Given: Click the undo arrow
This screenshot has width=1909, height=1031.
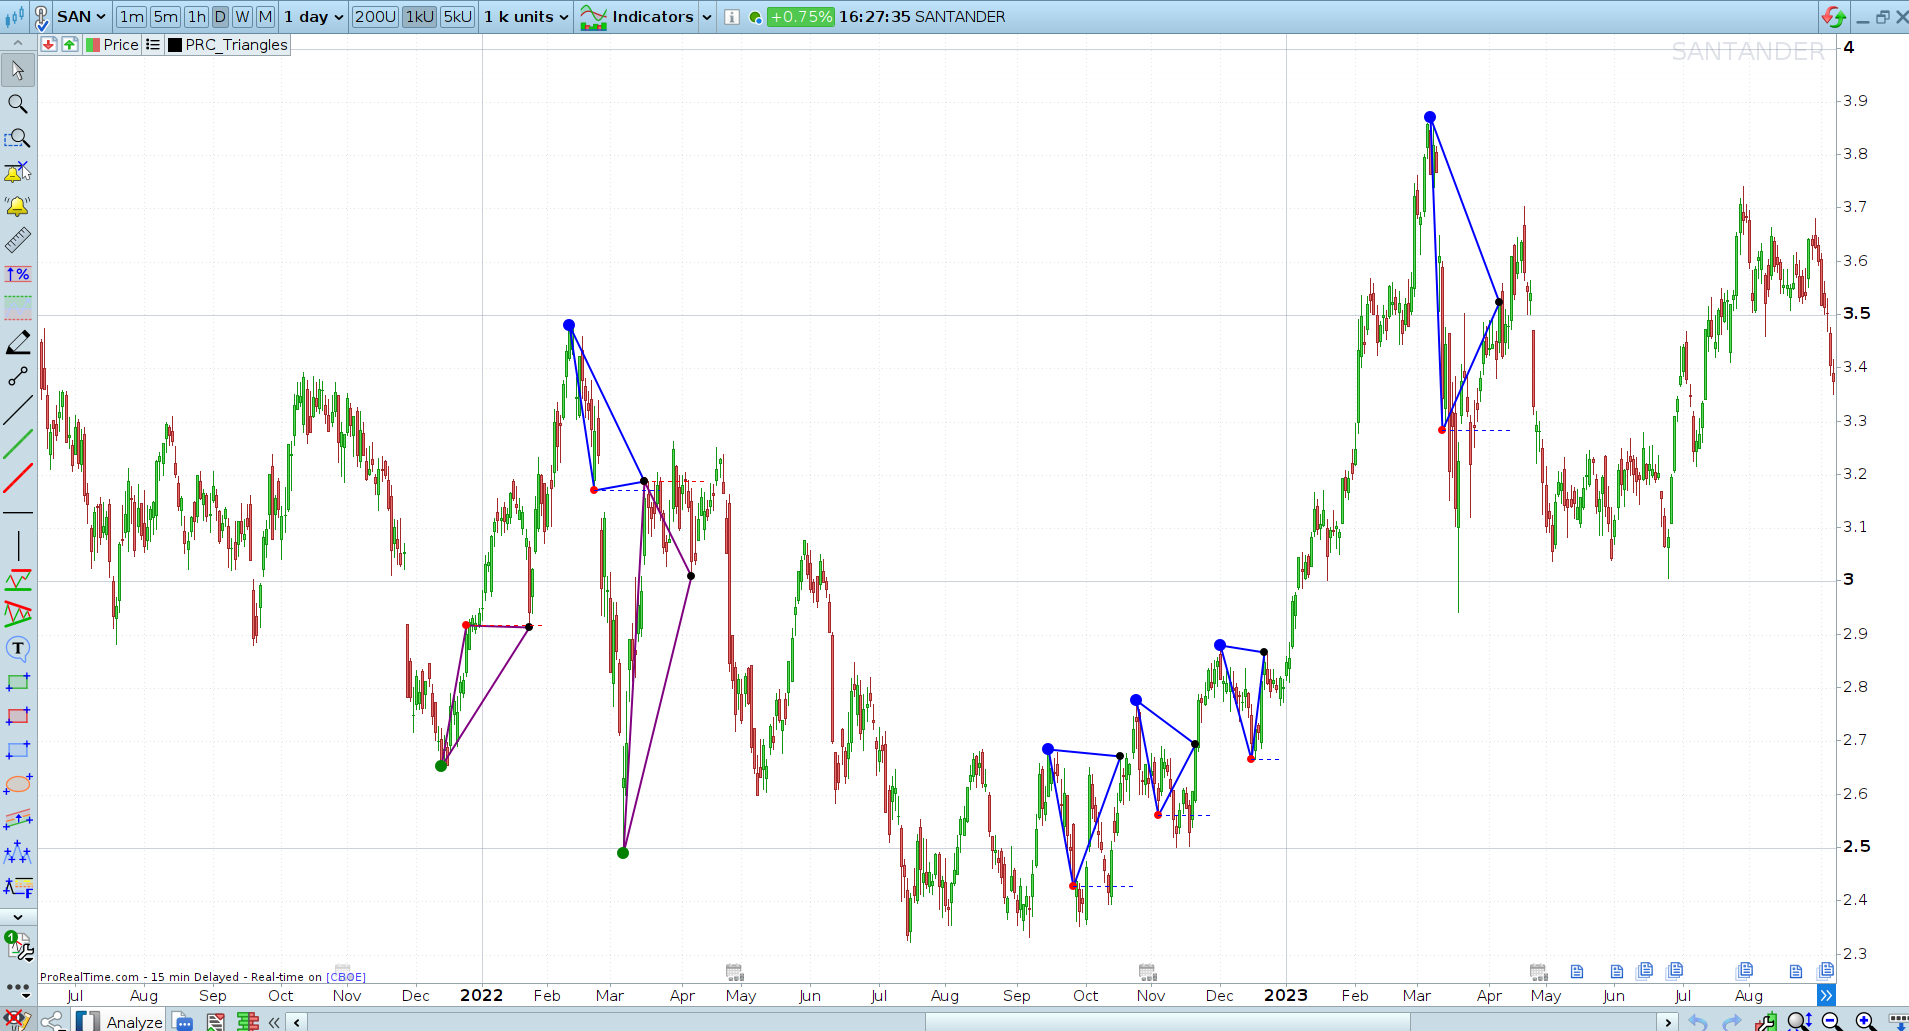Looking at the screenshot, I should (x=1697, y=1021).
